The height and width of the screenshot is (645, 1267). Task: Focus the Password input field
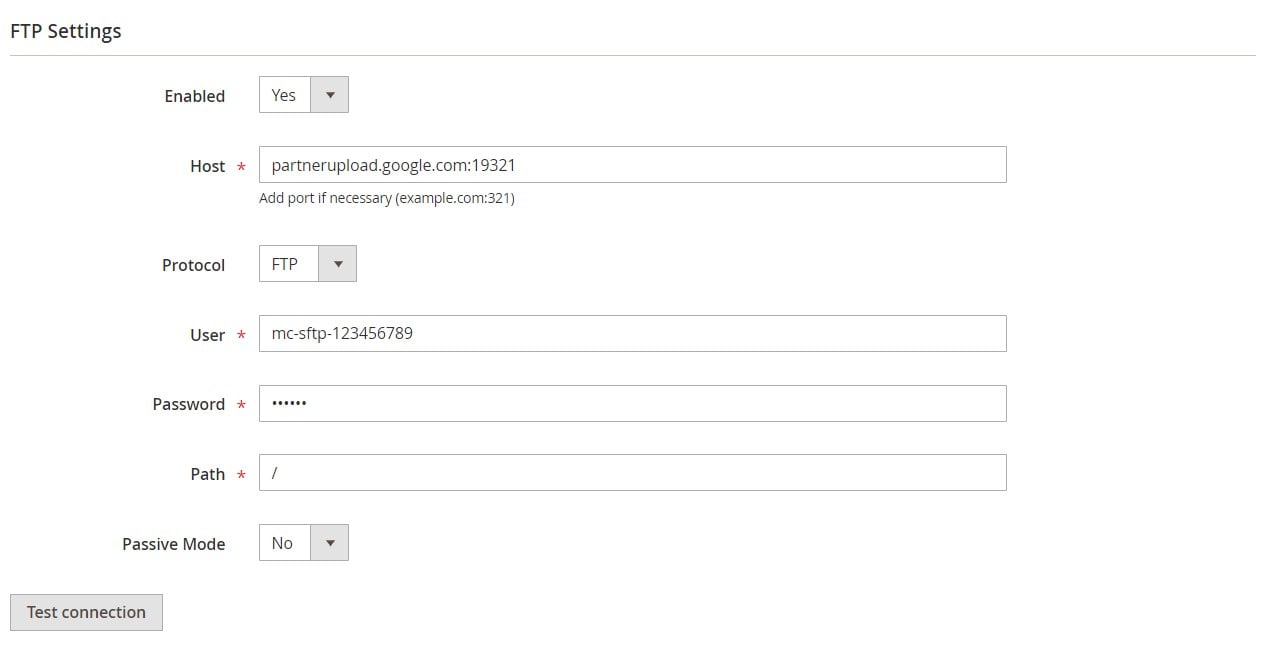coord(632,404)
